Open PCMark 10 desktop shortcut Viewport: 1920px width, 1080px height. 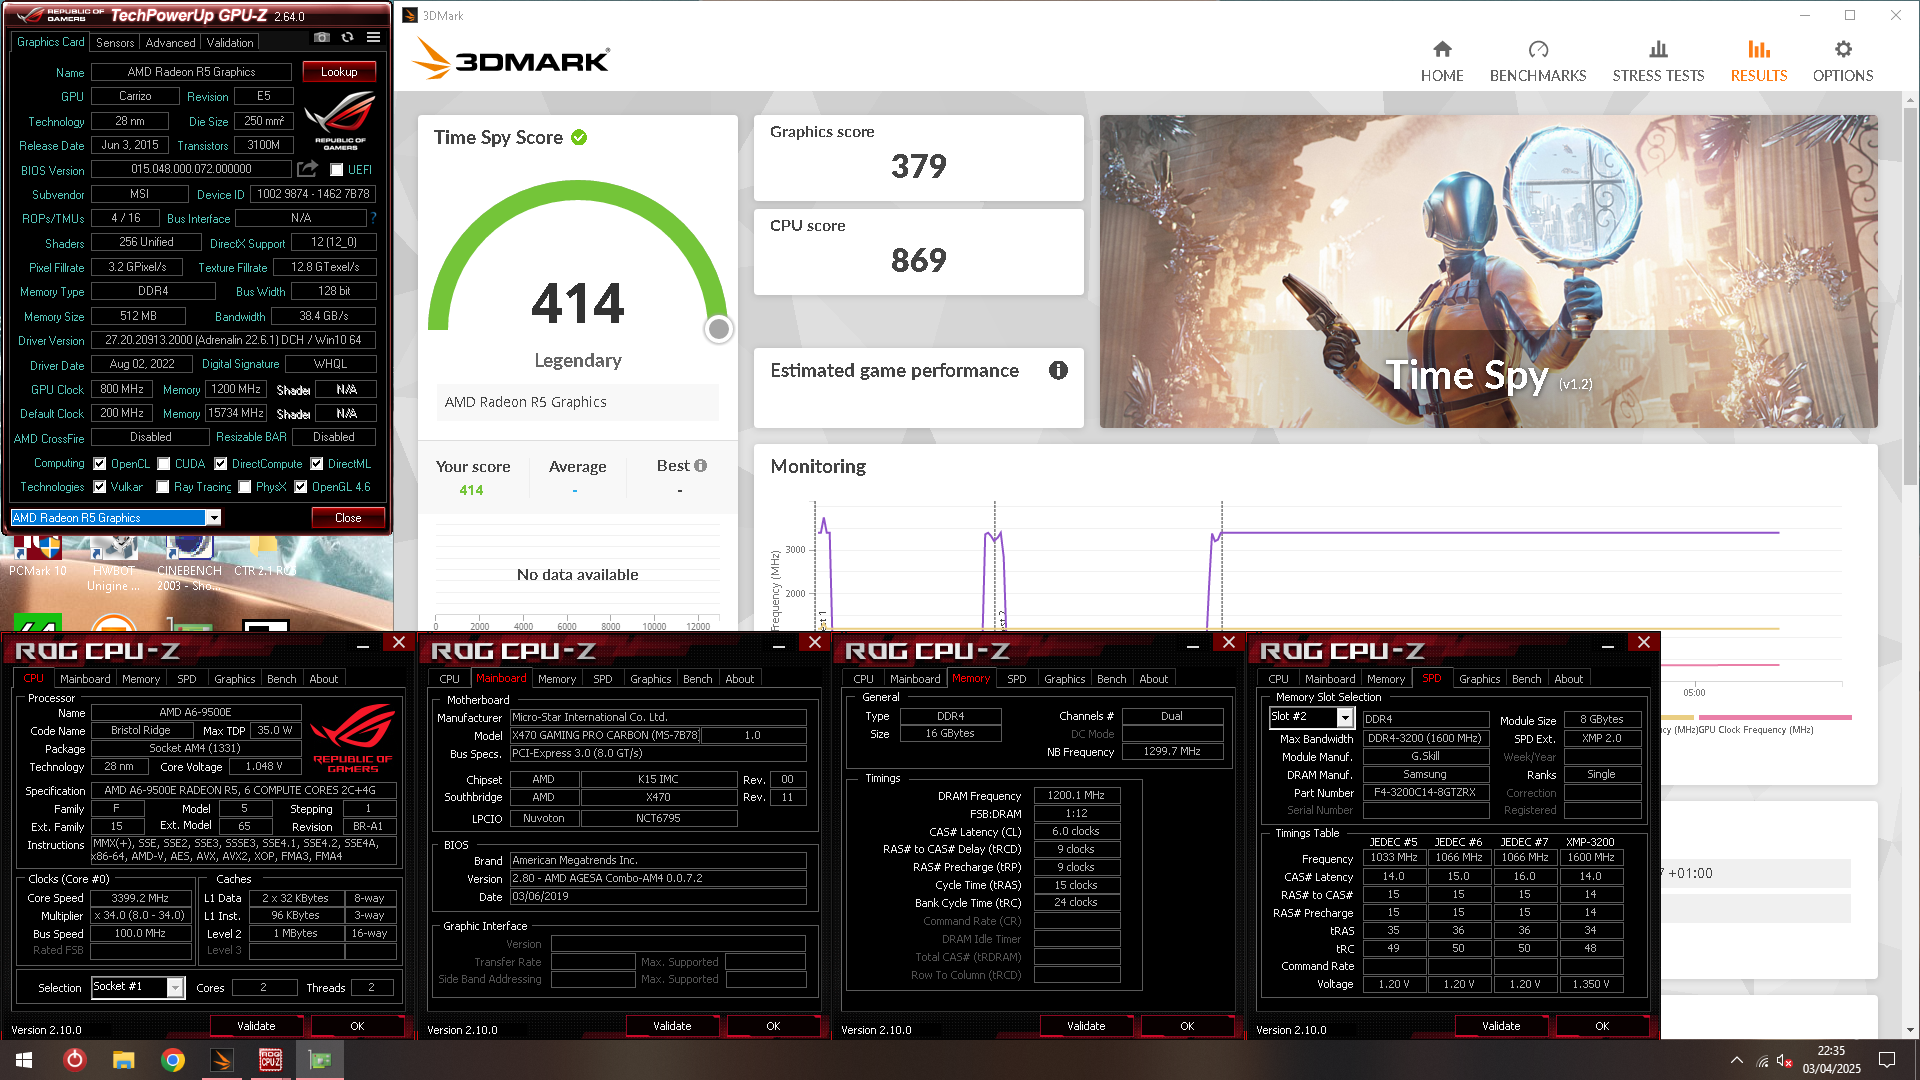38,555
